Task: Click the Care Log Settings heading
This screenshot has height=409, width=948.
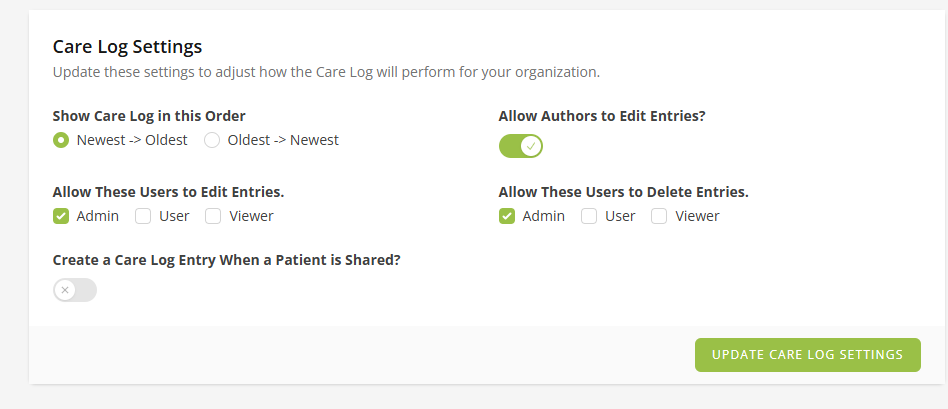Action: 127,46
